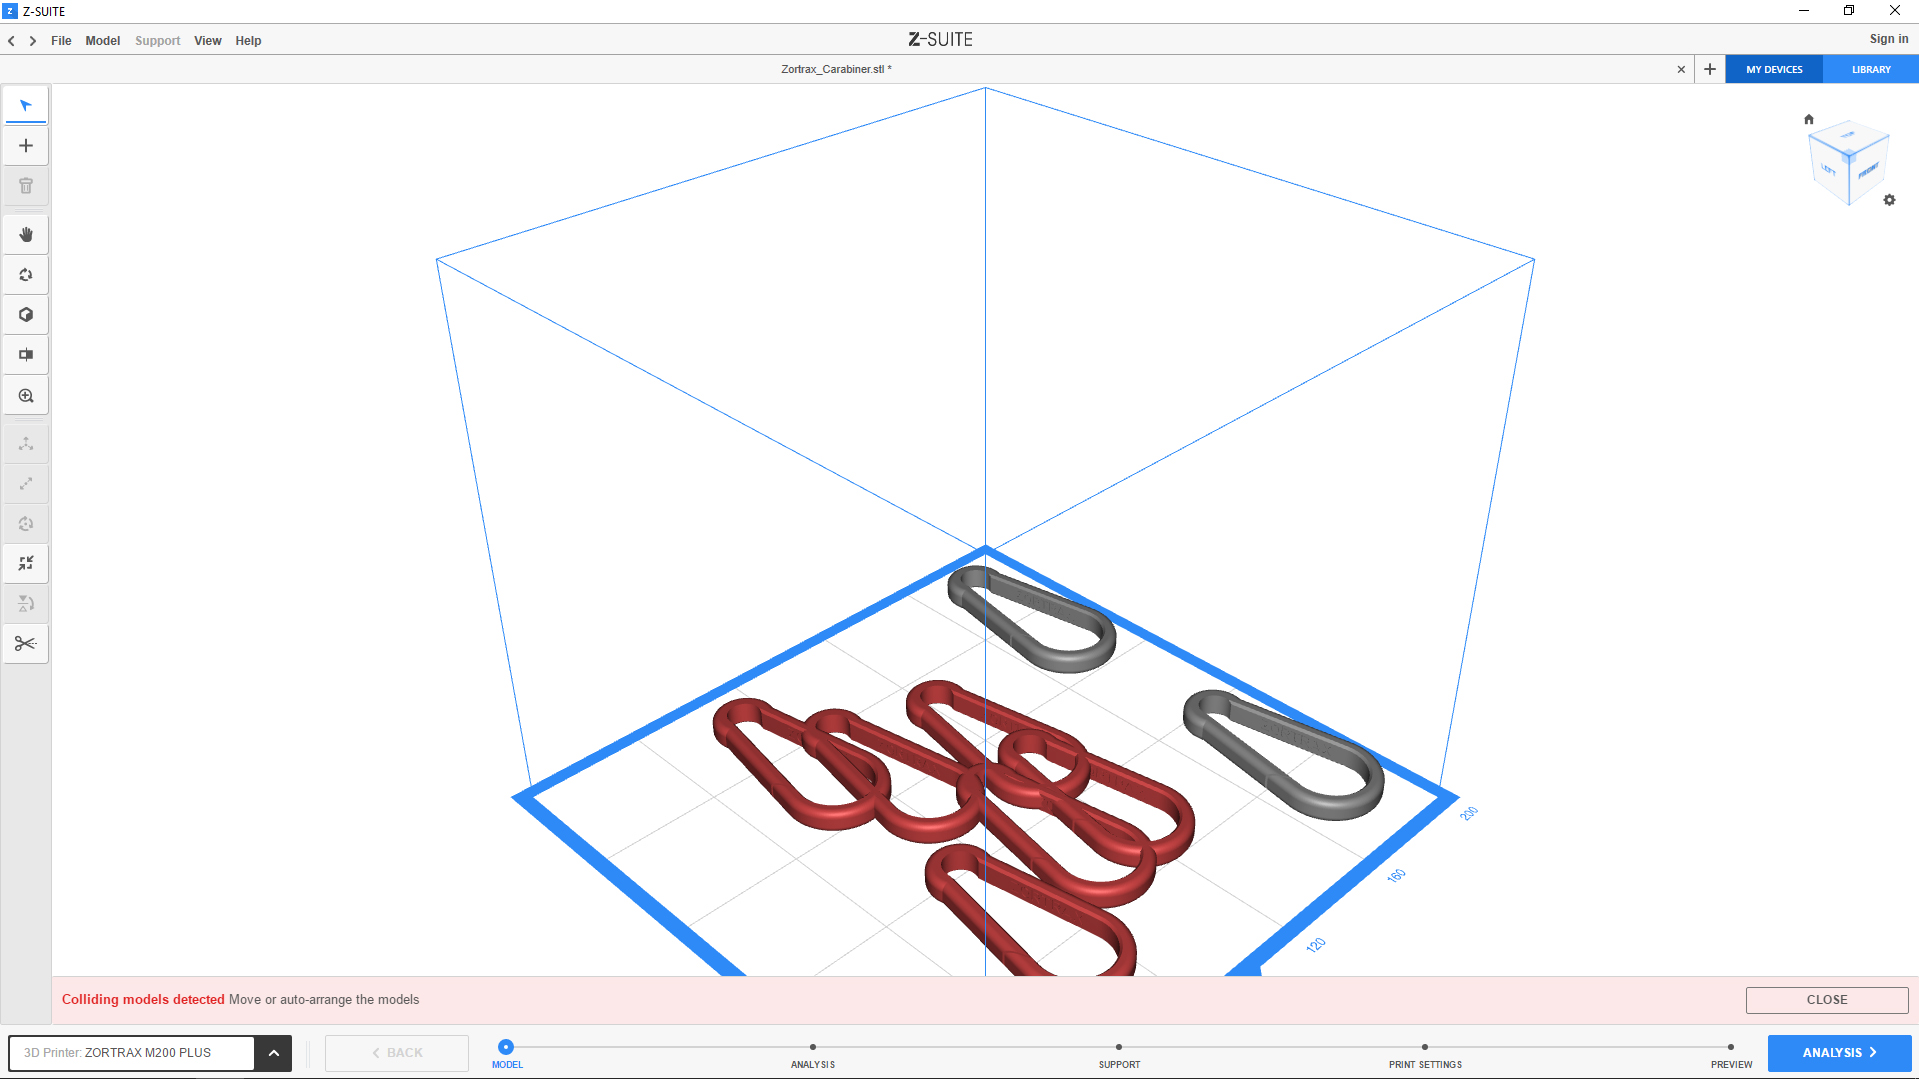Close the colliding models warning
Viewport: 1919px width, 1079px height.
click(x=1826, y=1000)
